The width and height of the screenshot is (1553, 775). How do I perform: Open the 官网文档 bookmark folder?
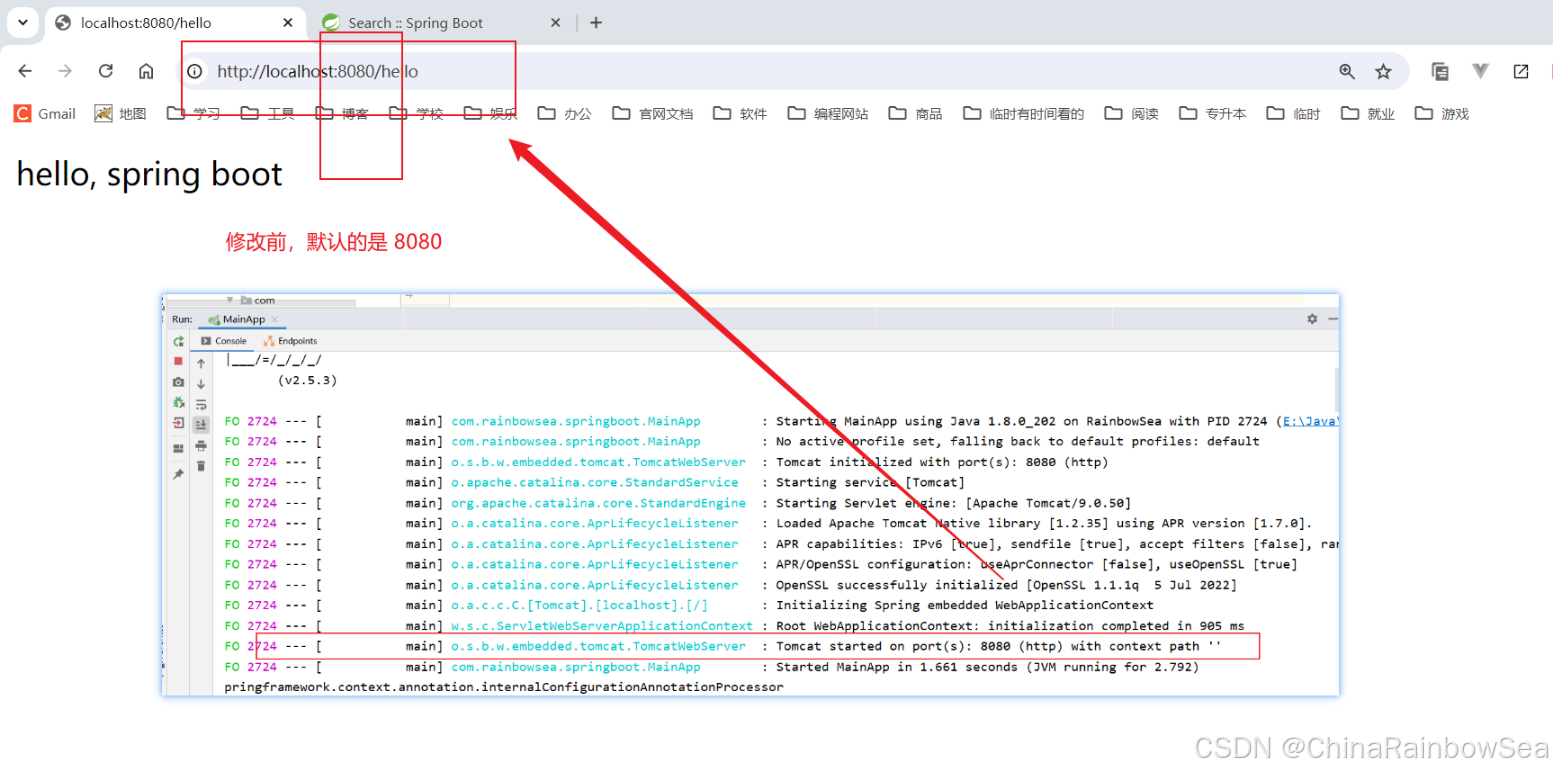coord(653,114)
